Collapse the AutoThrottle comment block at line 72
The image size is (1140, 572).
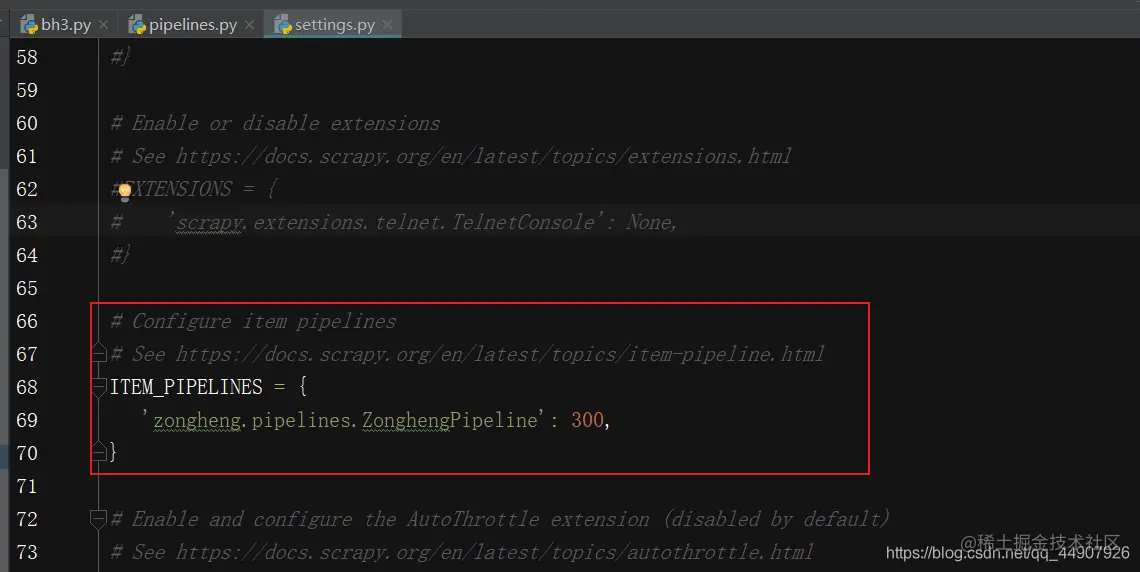tap(99, 519)
